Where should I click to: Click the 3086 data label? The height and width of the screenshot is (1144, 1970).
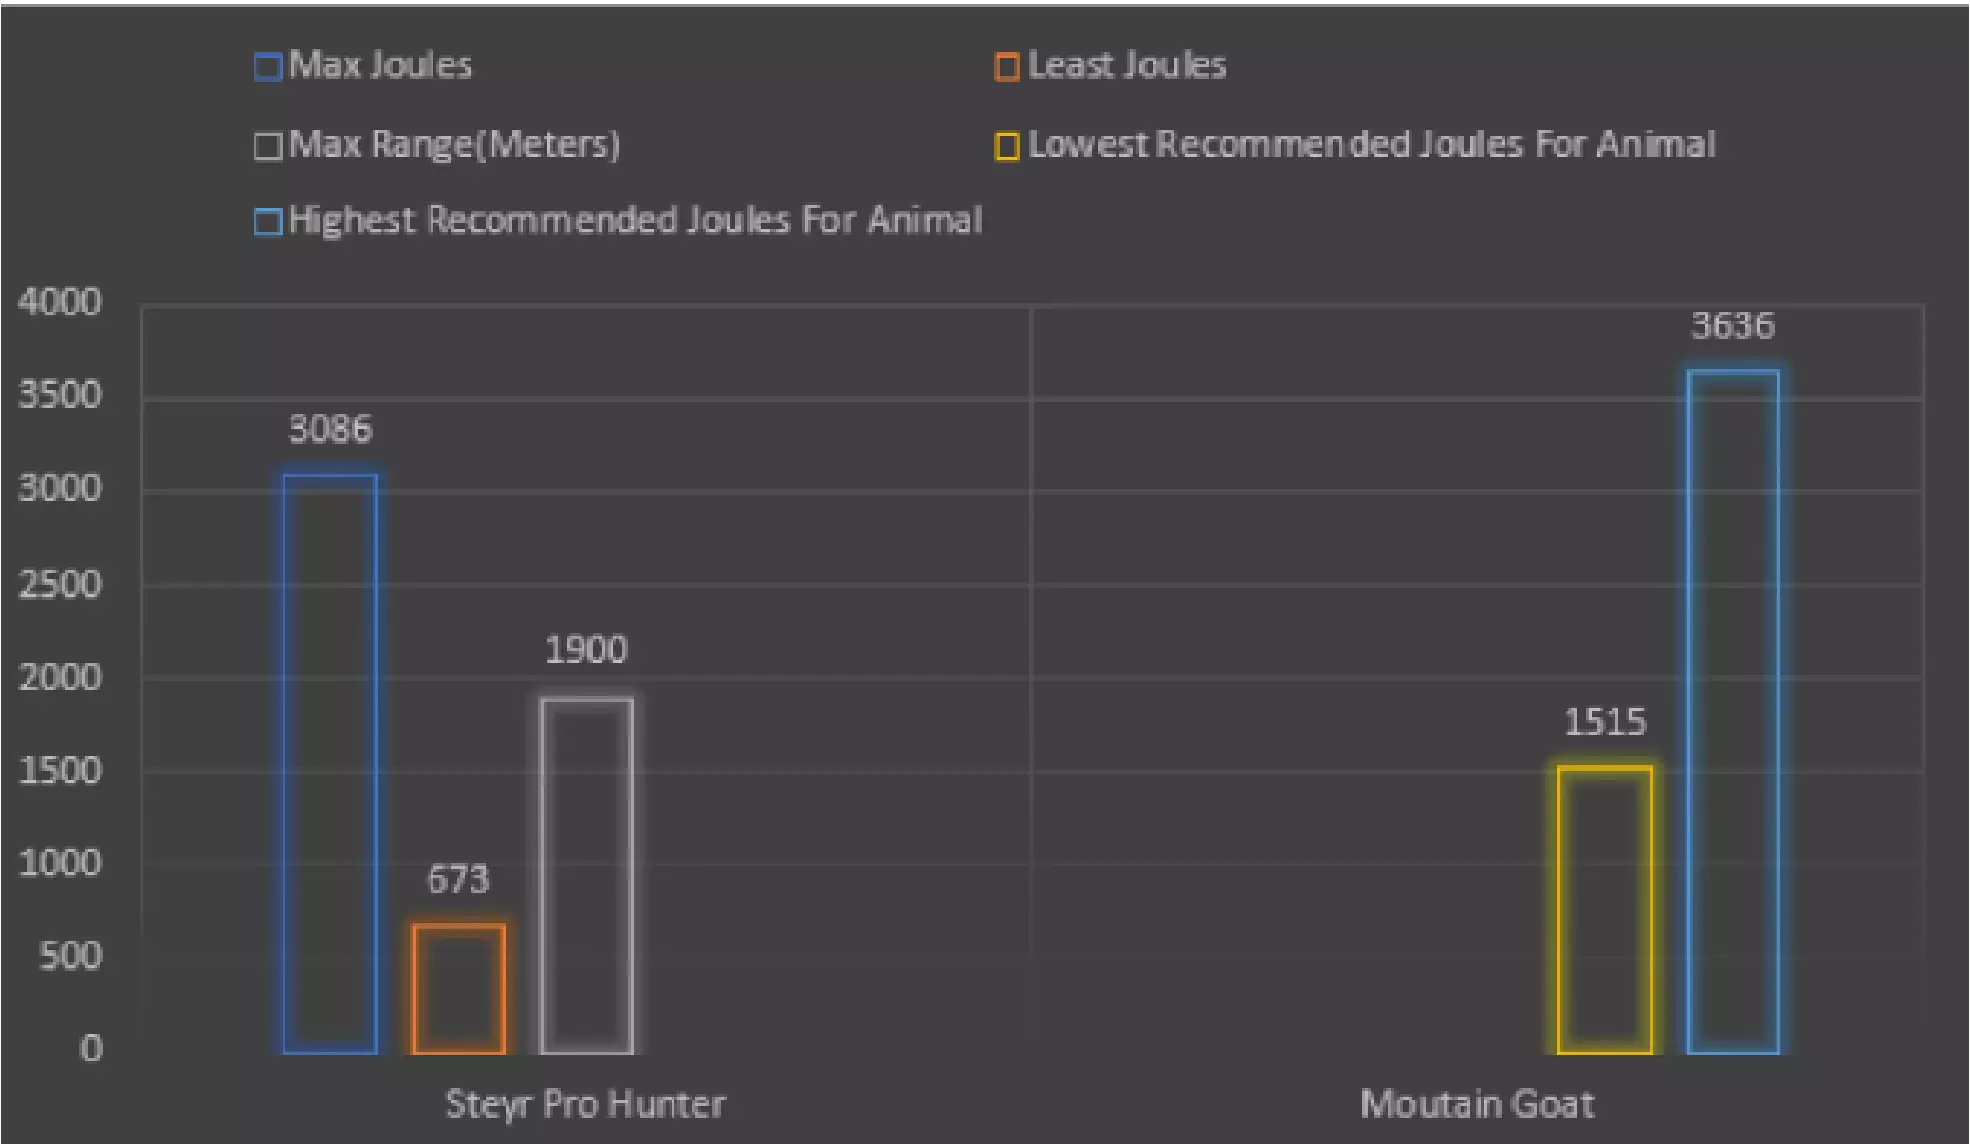click(x=330, y=430)
